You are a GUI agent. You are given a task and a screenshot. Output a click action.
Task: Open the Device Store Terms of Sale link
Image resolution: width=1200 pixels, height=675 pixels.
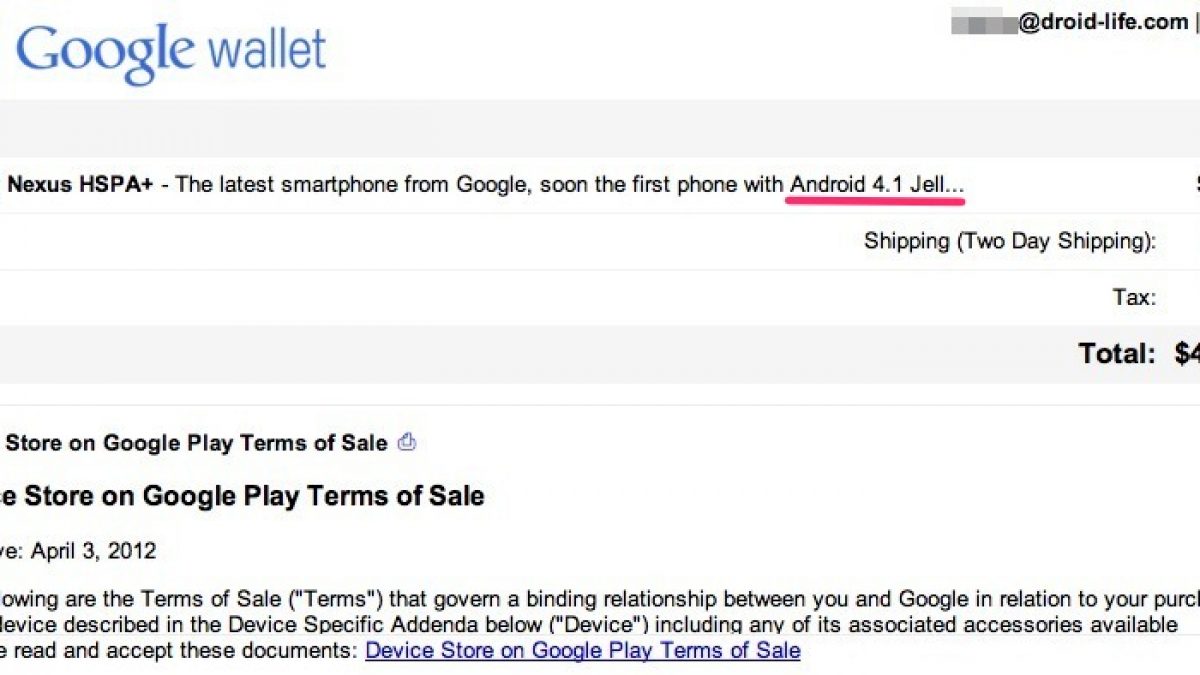[x=582, y=651]
